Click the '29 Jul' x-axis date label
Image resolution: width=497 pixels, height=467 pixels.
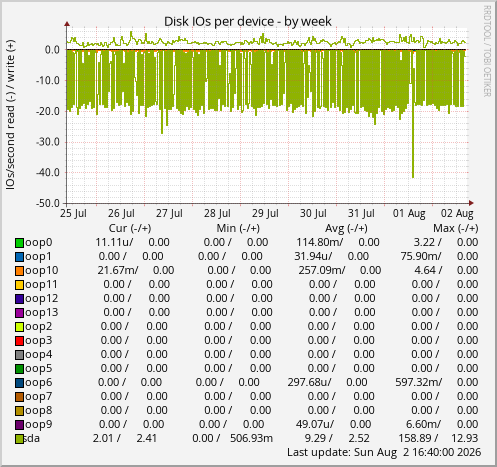click(x=265, y=213)
